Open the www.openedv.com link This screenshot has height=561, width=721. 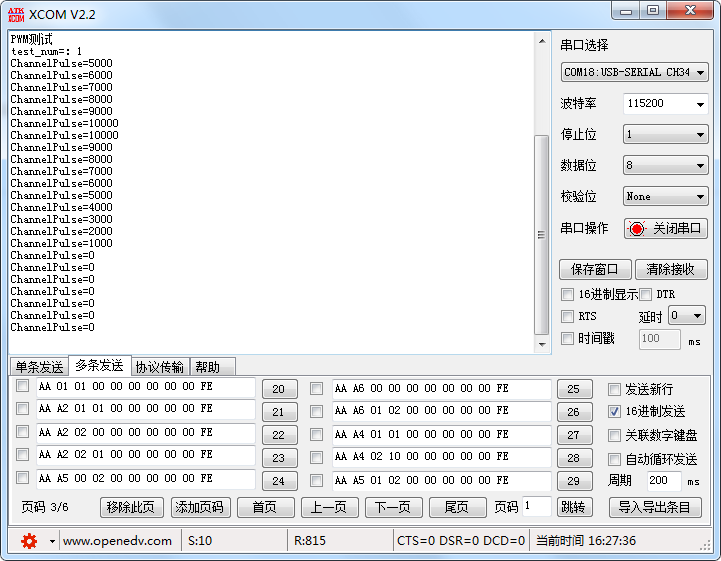[x=117, y=541]
